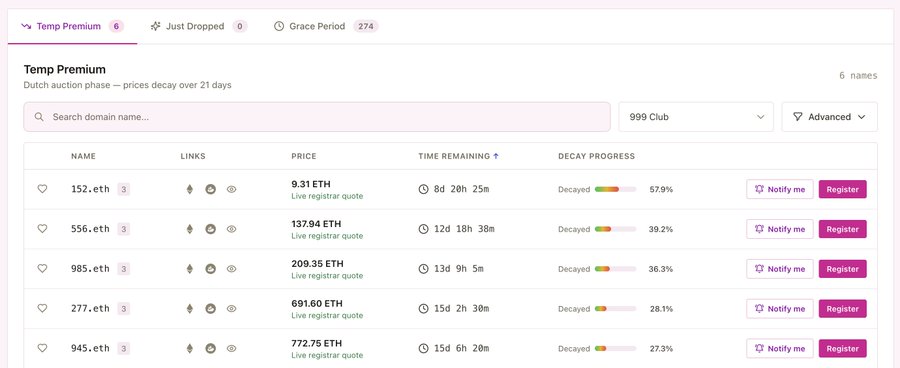Click the Decay Progress column header
900x368 pixels.
[x=596, y=156]
